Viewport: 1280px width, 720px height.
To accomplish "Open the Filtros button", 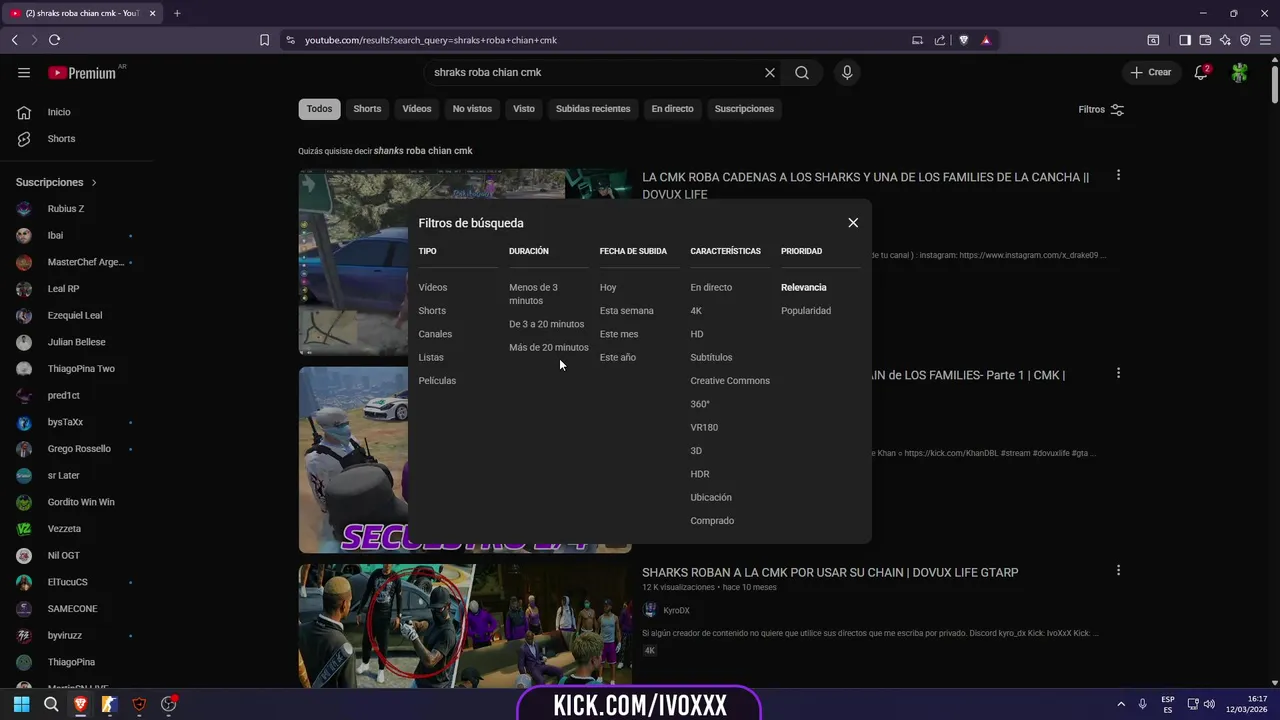I will click(x=1101, y=110).
